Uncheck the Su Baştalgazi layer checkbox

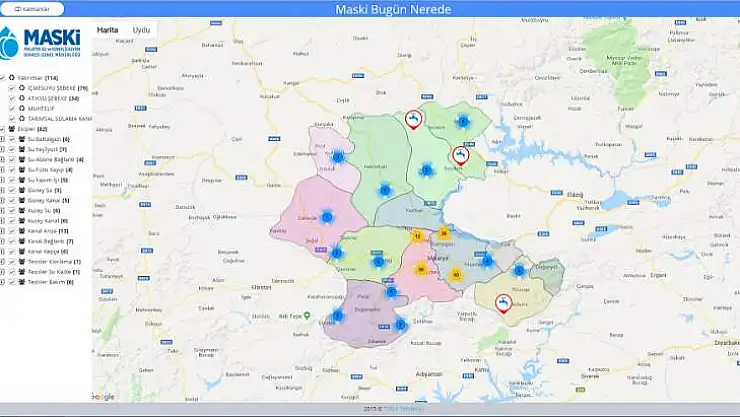click(12, 139)
